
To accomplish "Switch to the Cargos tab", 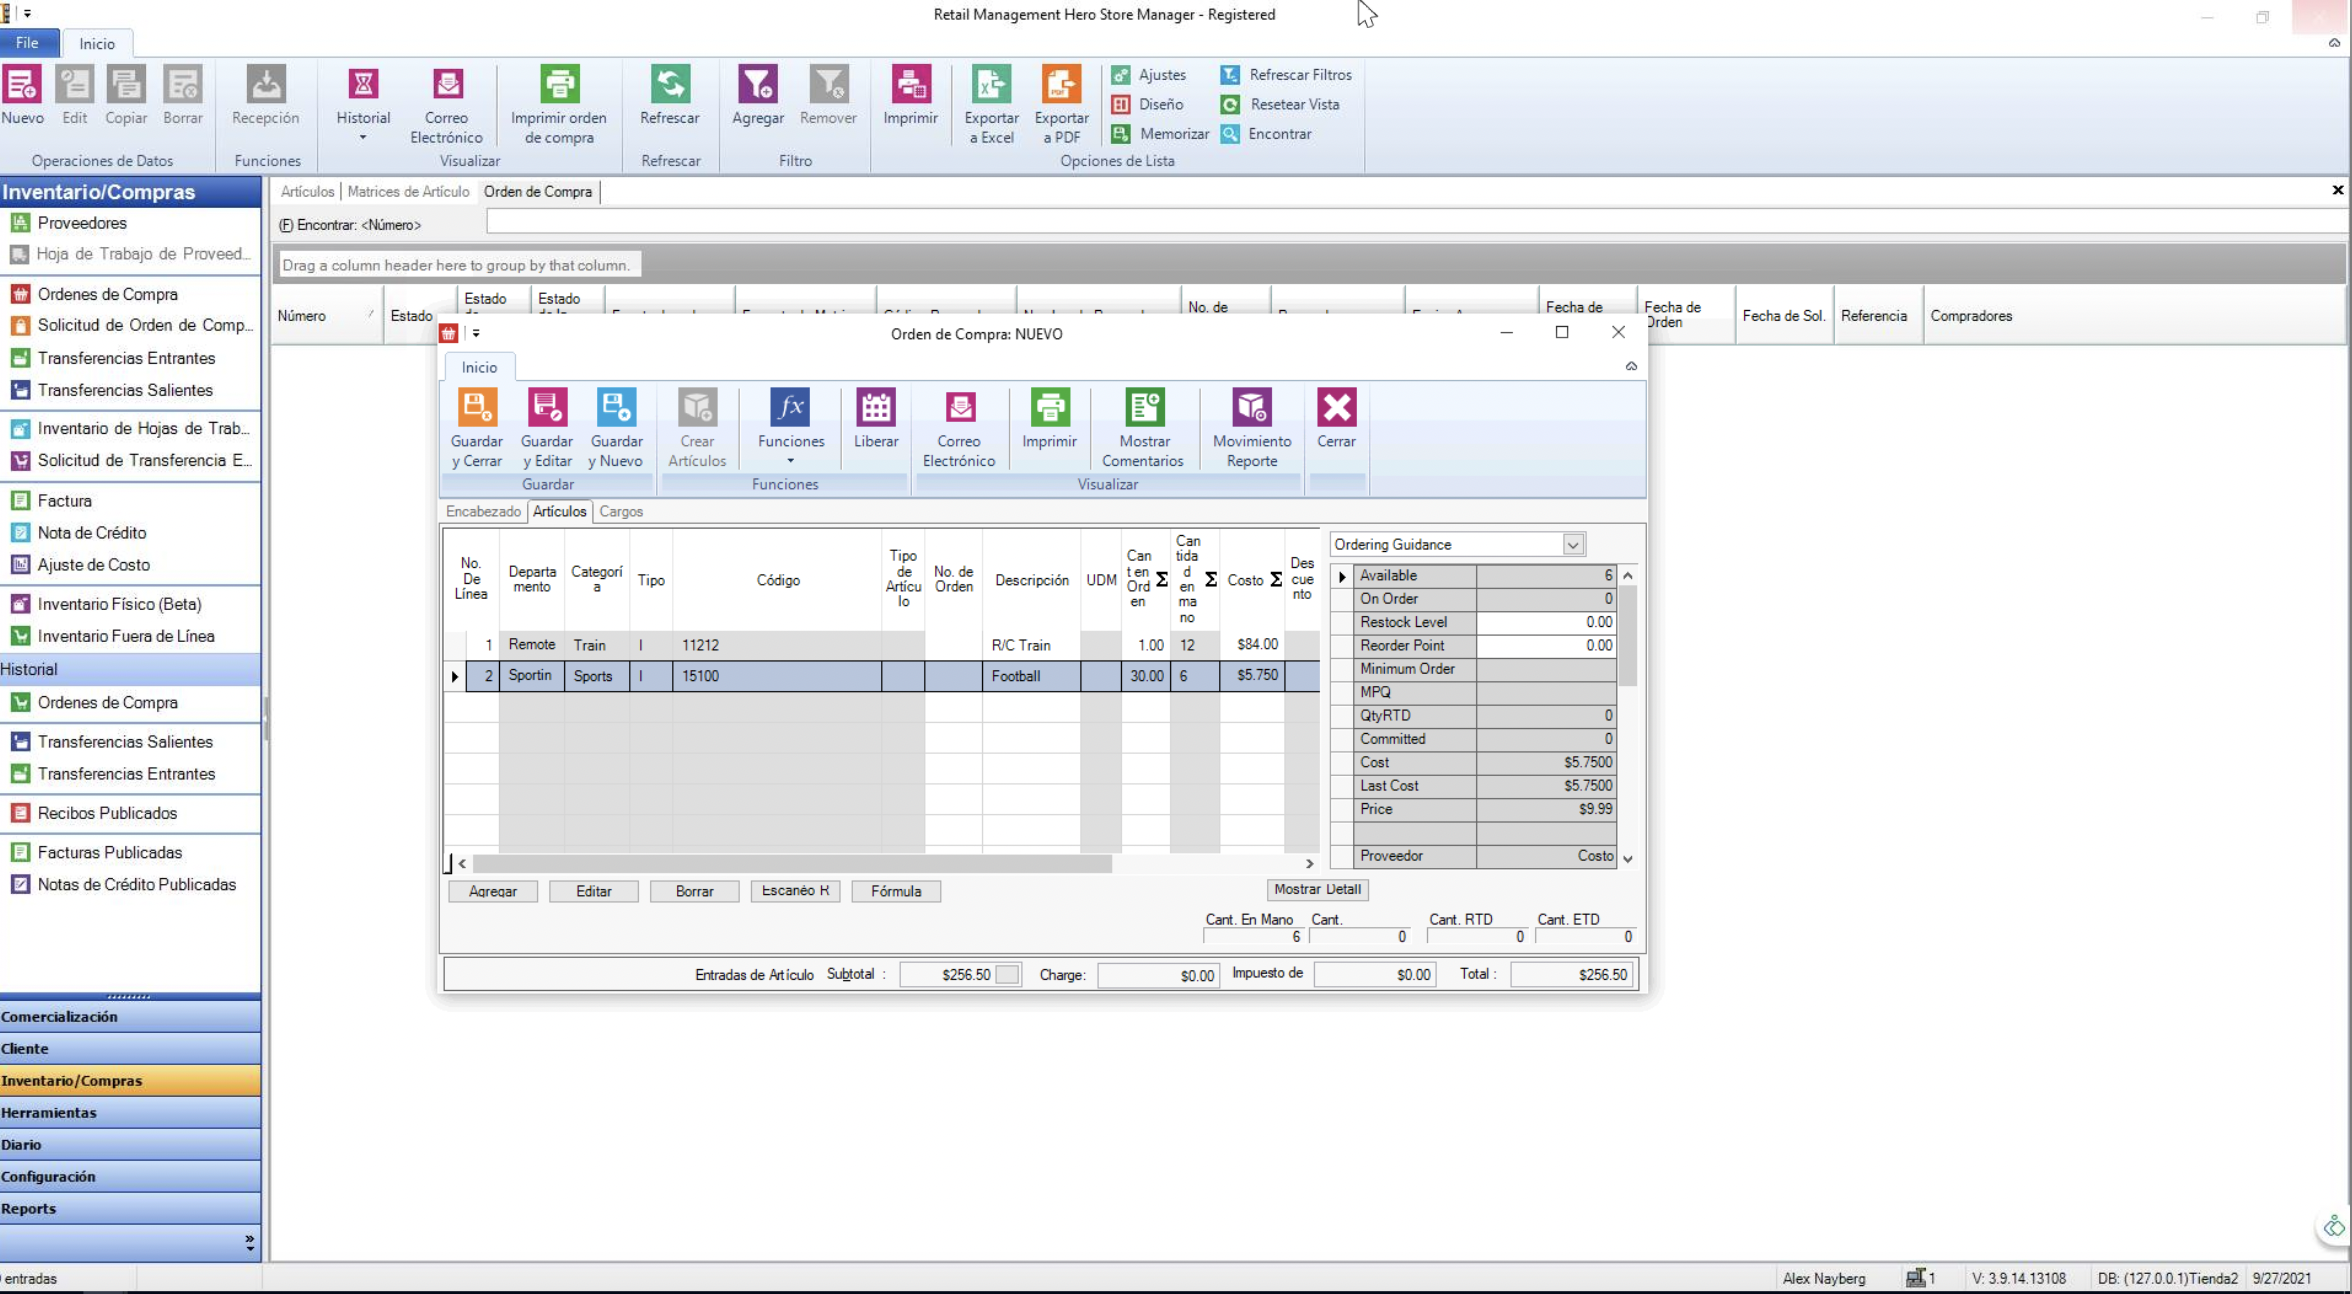I will pyautogui.click(x=620, y=511).
